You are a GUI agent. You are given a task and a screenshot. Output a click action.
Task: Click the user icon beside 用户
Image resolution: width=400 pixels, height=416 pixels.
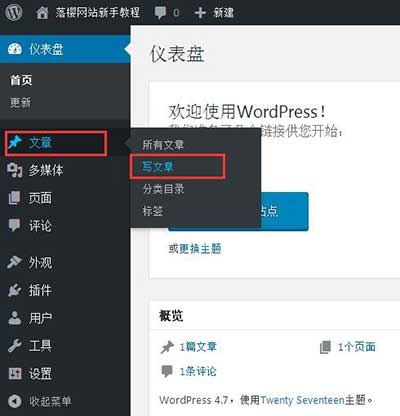coord(15,318)
